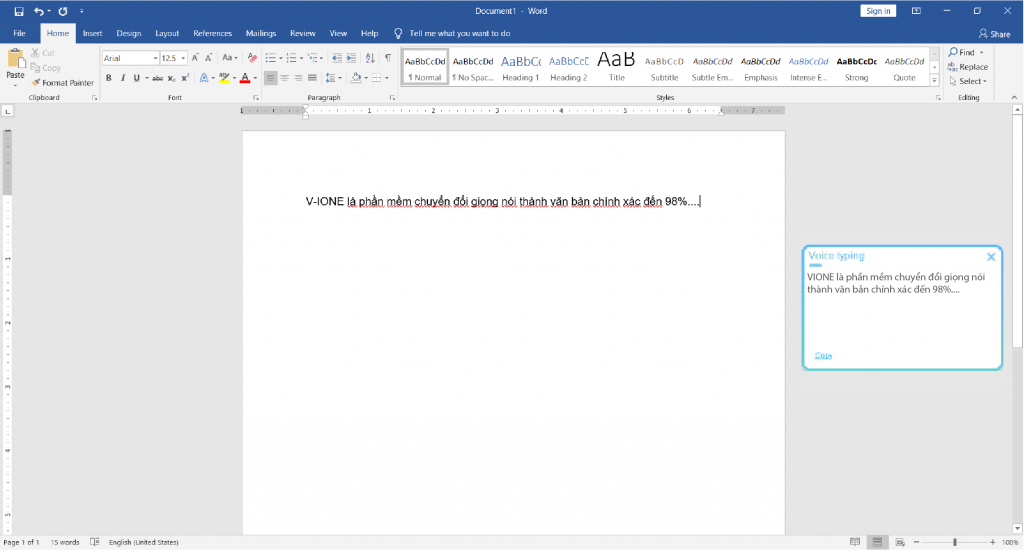Open proofing errors check in status bar

point(95,542)
